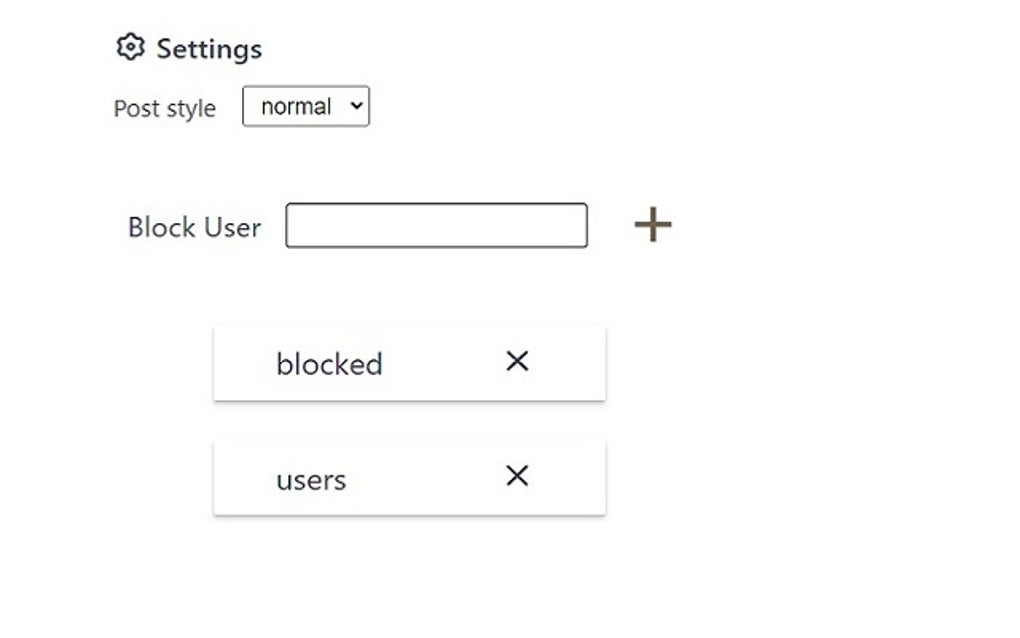
Task: Add blocked user with plus icon
Action: point(653,225)
